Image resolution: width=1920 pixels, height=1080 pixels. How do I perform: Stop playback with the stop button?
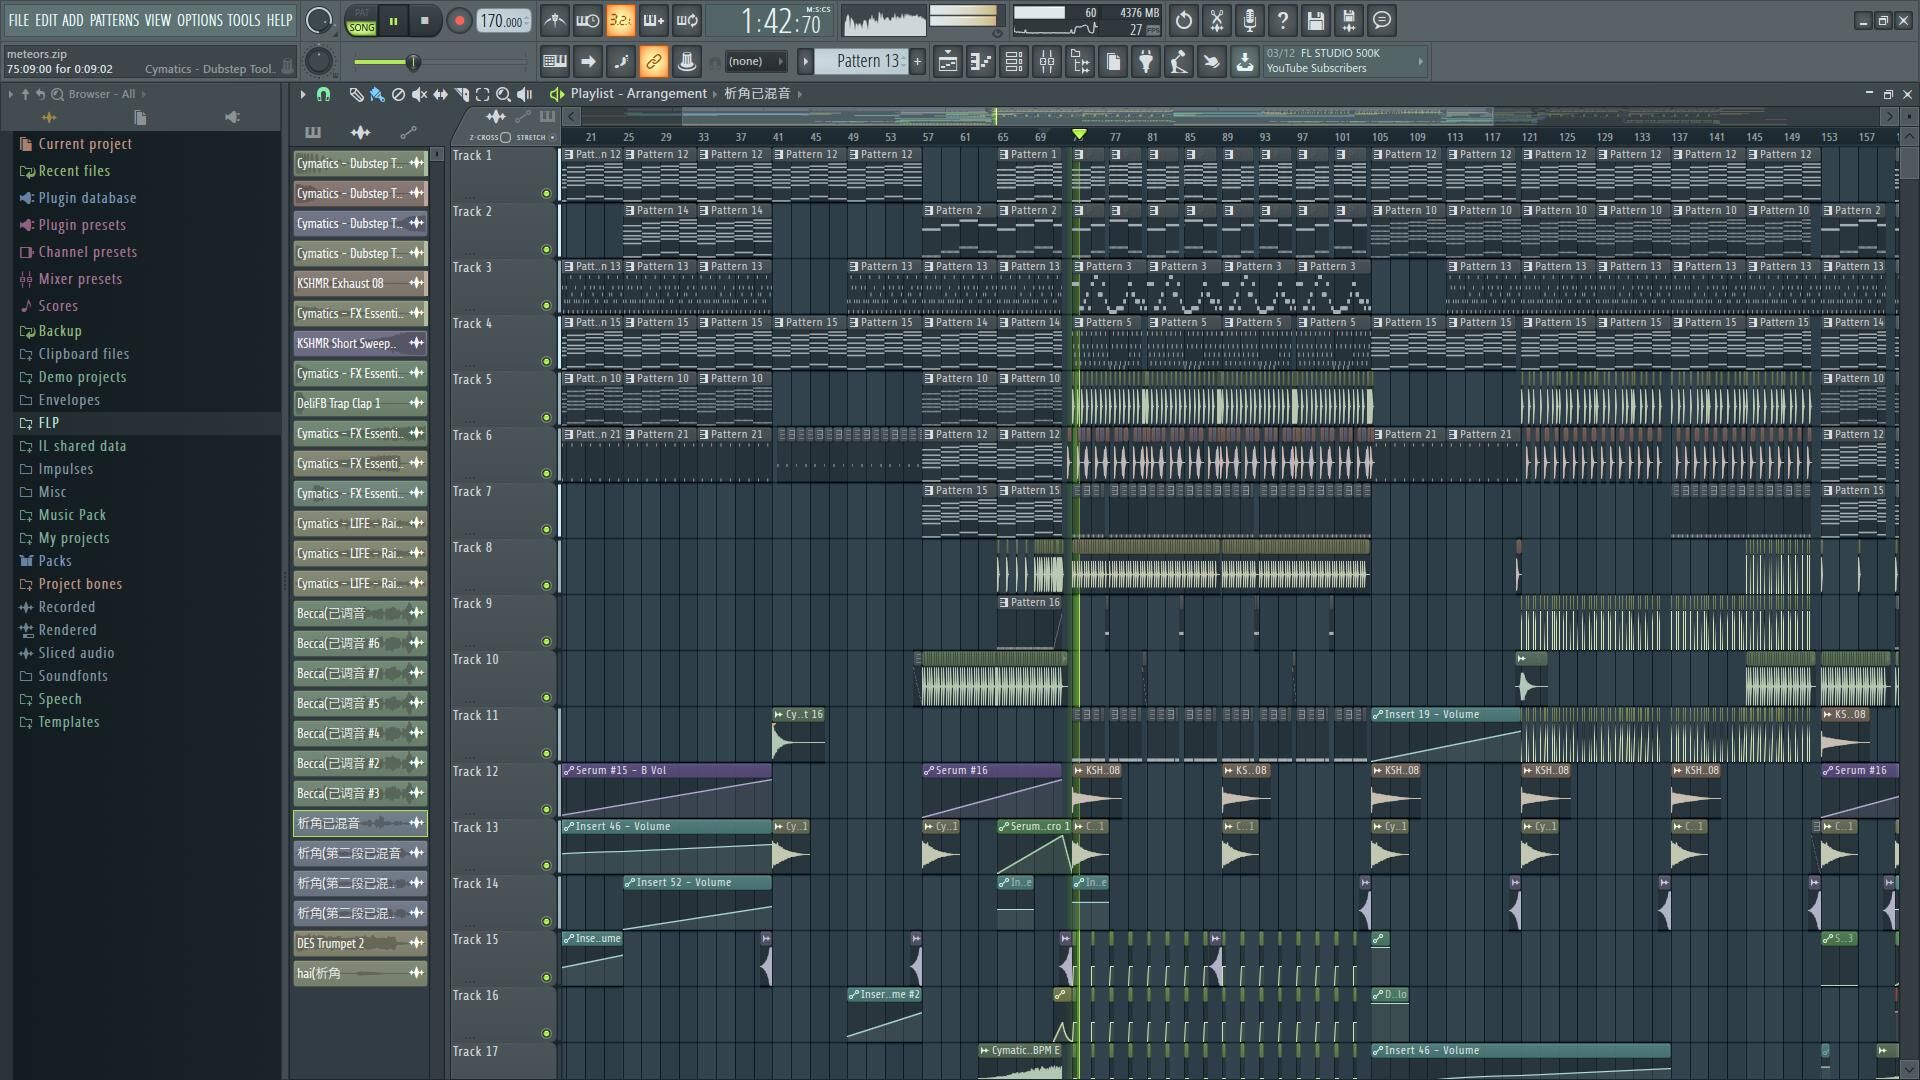425,21
